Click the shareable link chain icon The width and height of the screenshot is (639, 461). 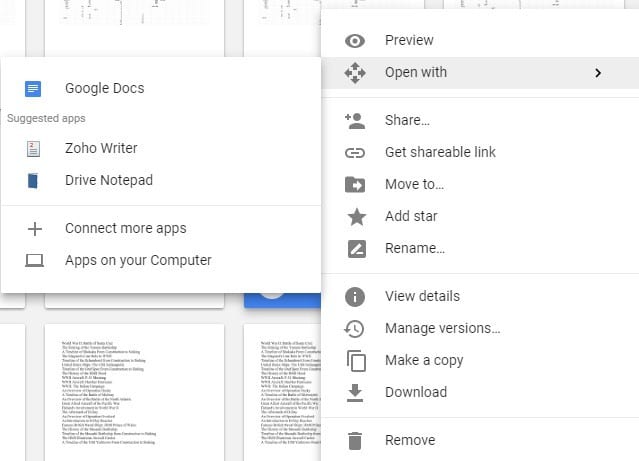tap(355, 153)
